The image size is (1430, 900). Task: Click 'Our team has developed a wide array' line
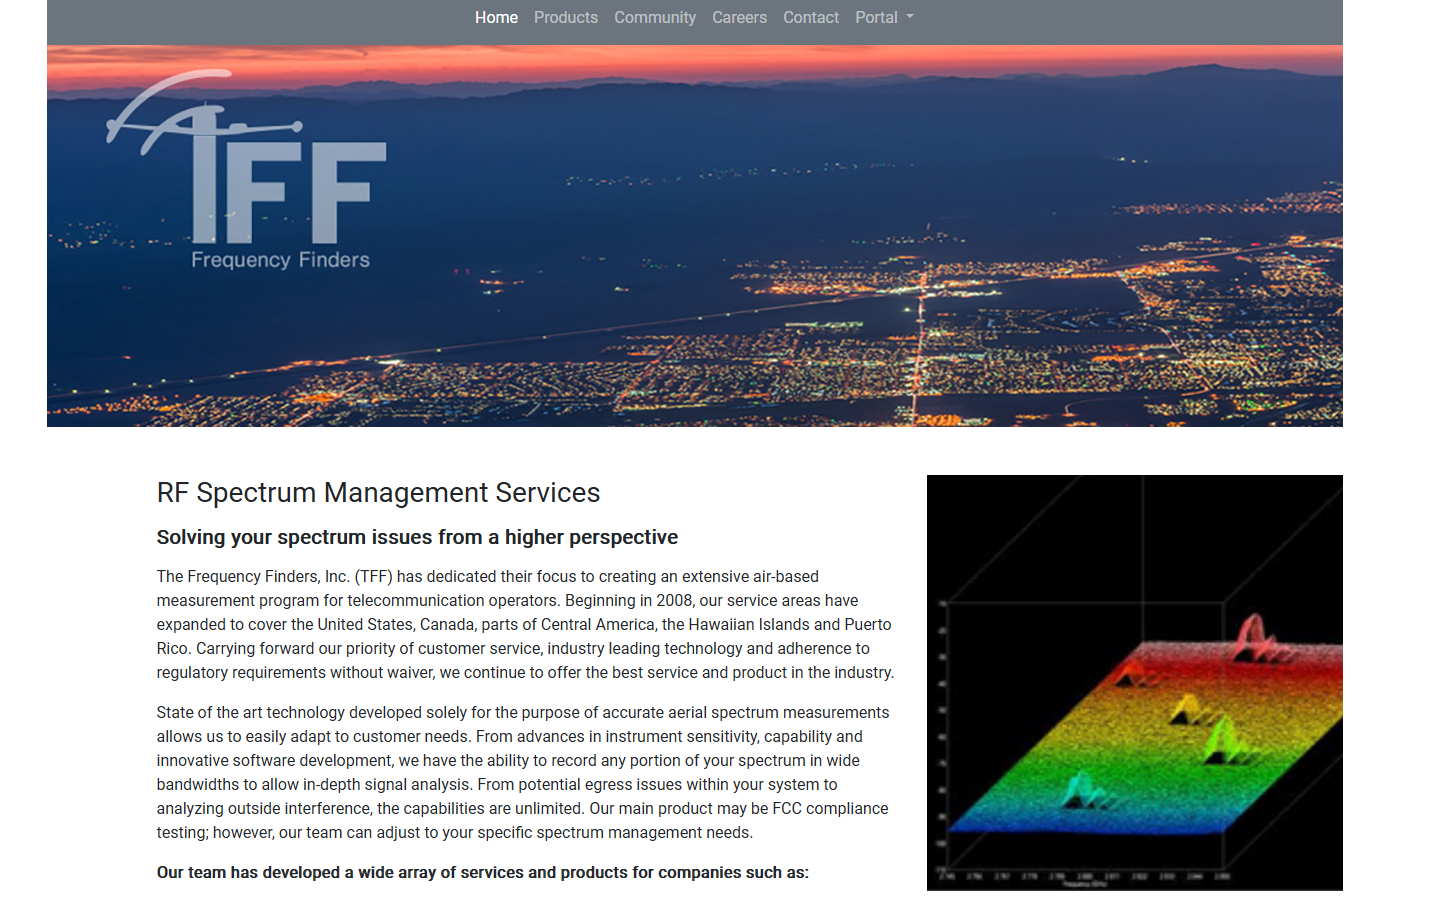pyautogui.click(x=483, y=872)
